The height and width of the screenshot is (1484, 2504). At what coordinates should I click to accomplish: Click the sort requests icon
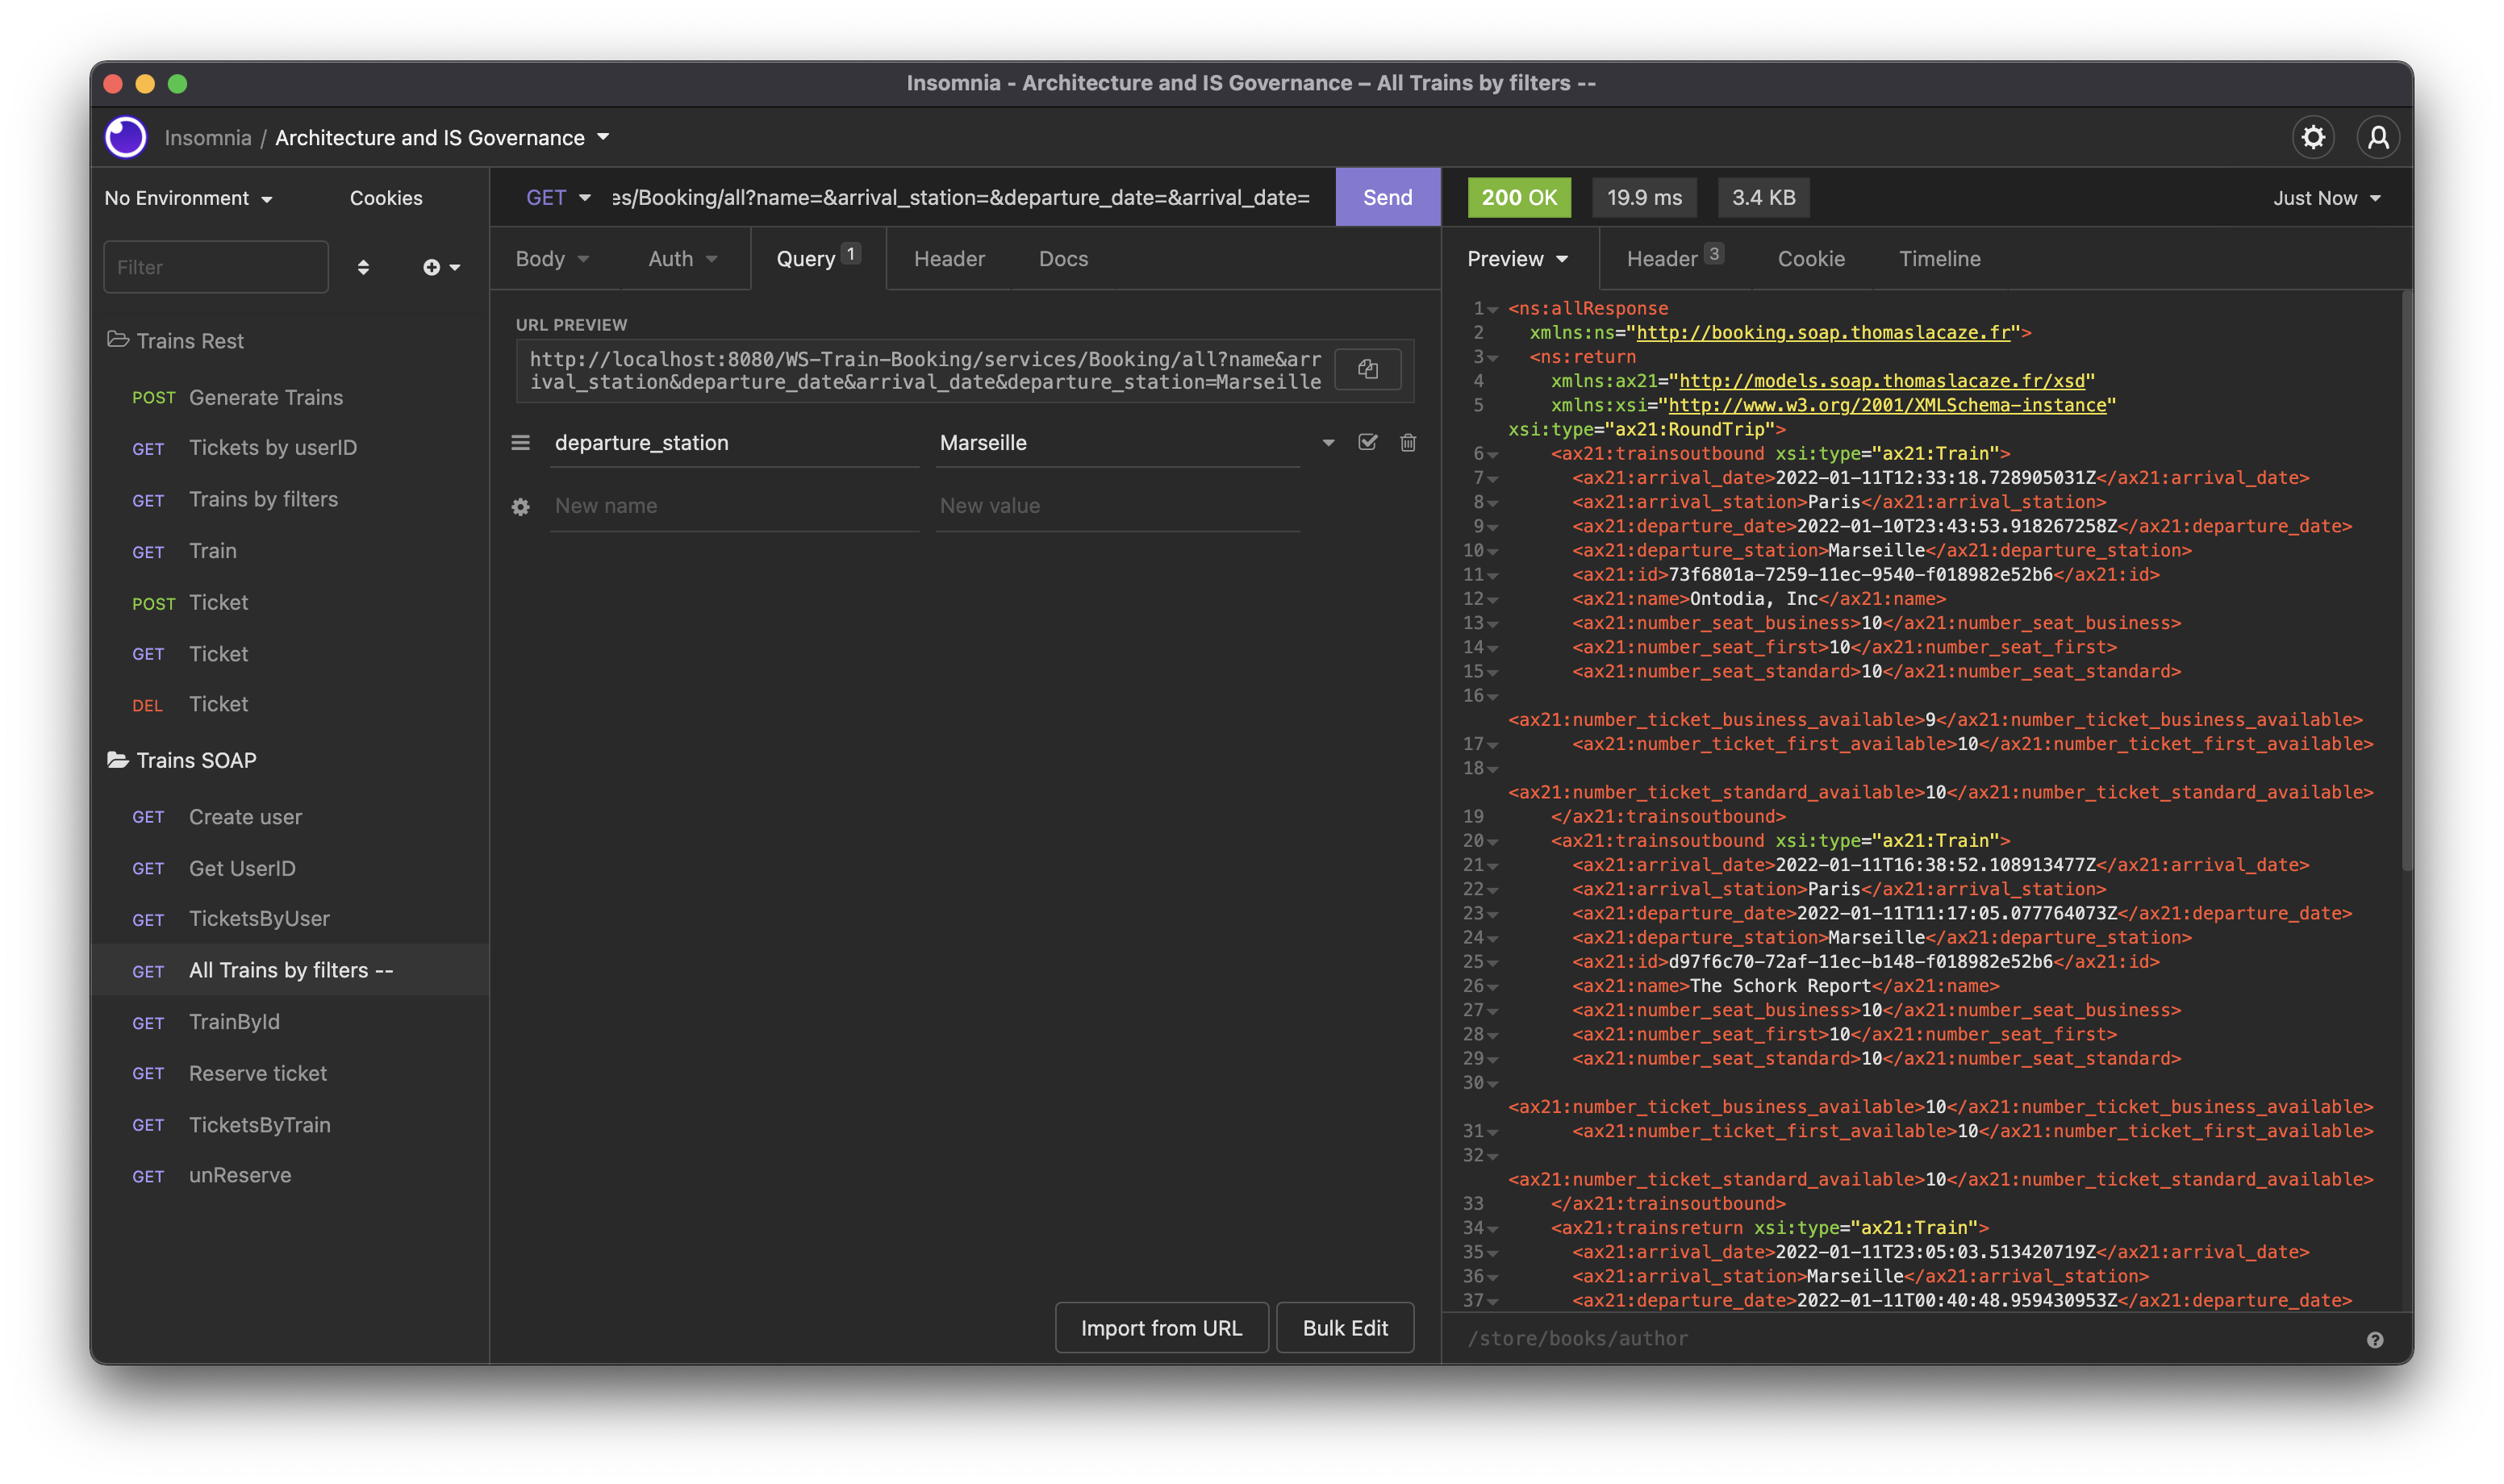363,267
